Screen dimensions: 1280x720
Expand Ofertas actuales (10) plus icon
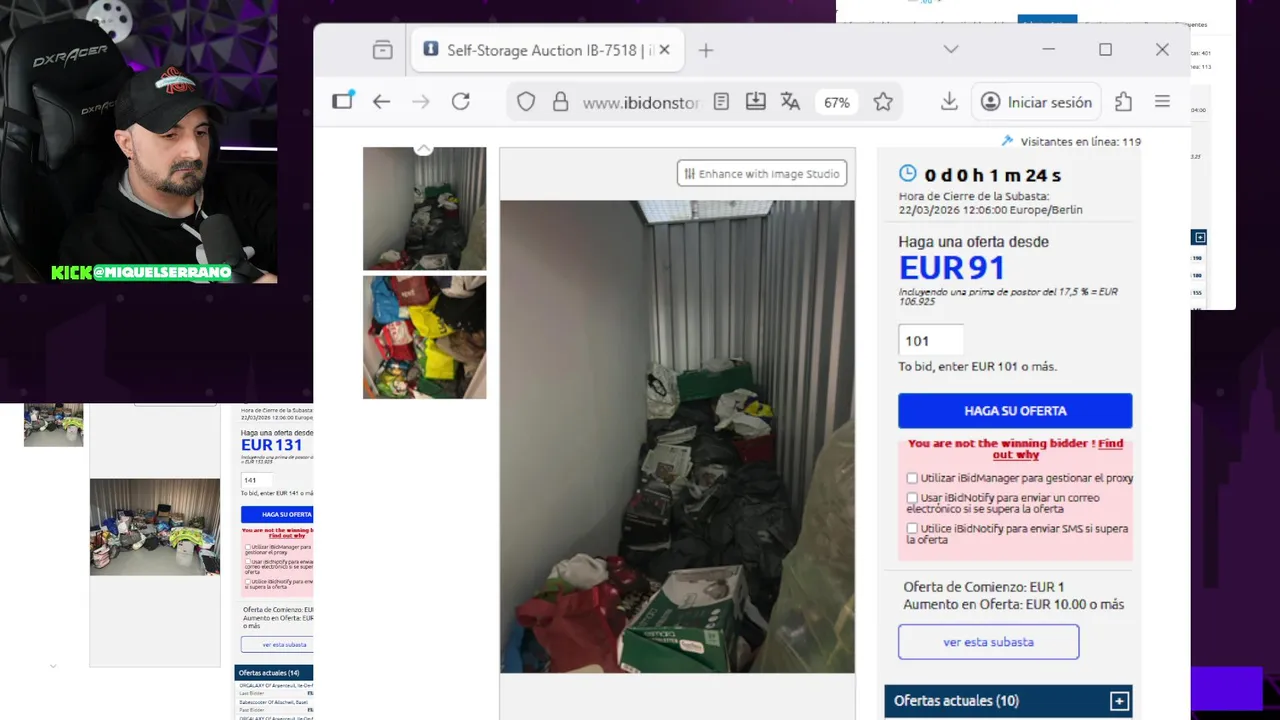[x=1119, y=701]
